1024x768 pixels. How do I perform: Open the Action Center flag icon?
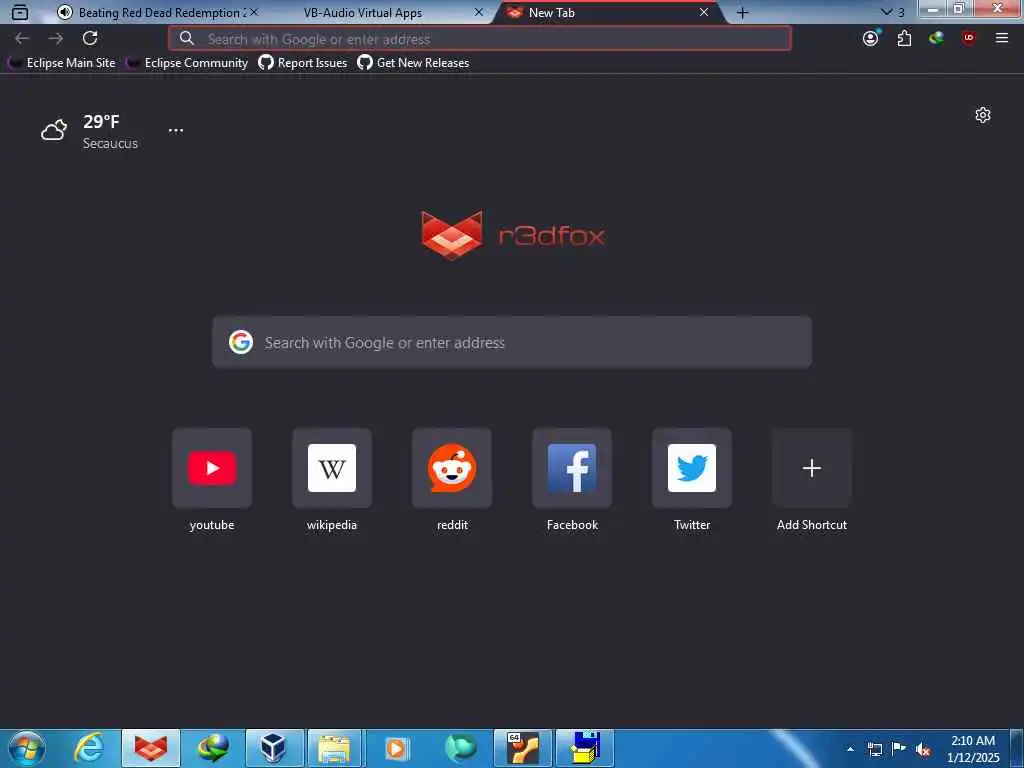899,749
